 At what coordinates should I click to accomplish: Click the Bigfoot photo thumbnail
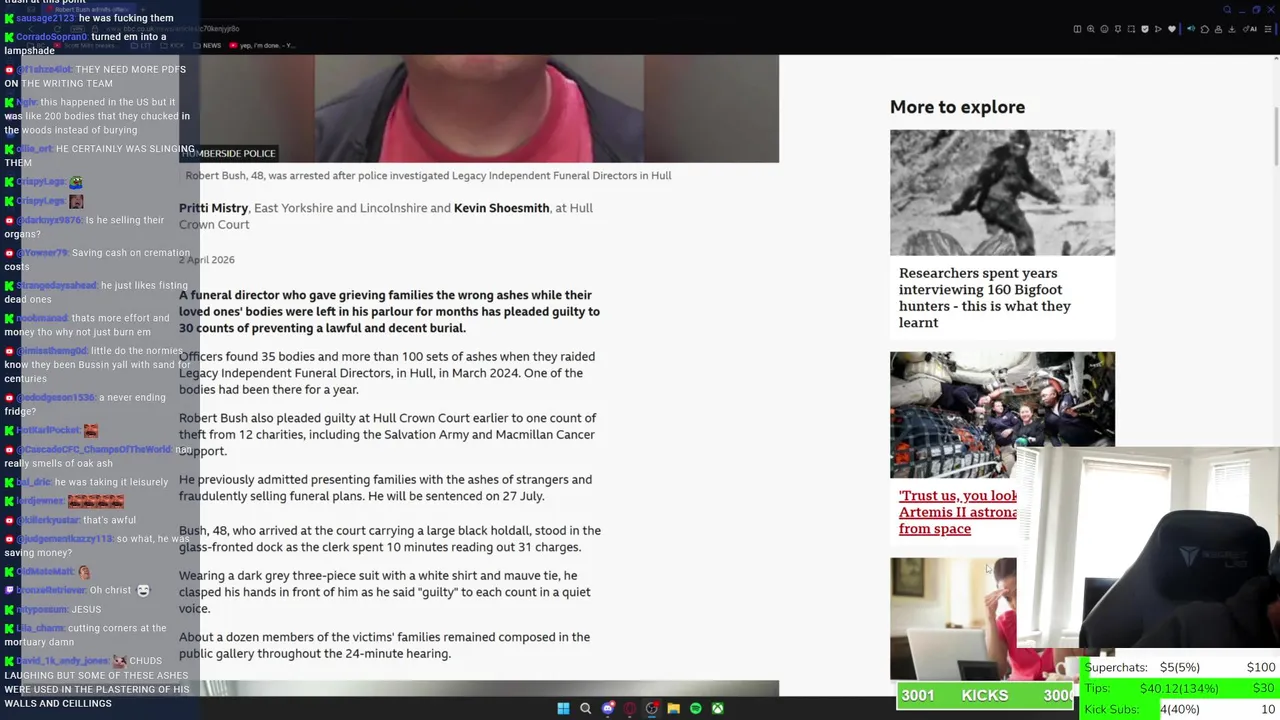coord(1002,192)
